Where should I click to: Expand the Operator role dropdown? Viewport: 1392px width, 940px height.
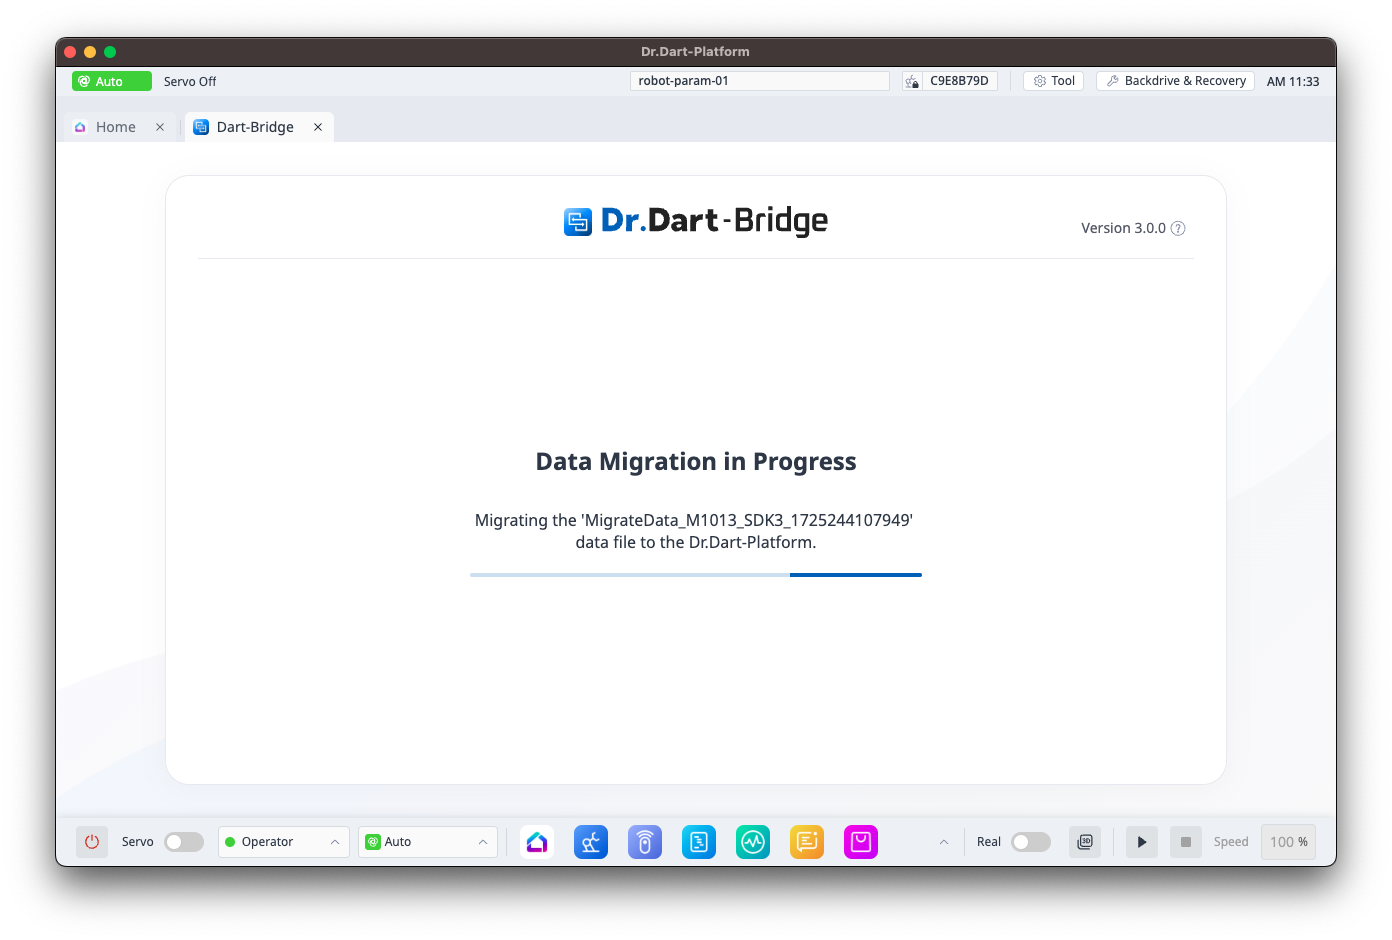[283, 842]
